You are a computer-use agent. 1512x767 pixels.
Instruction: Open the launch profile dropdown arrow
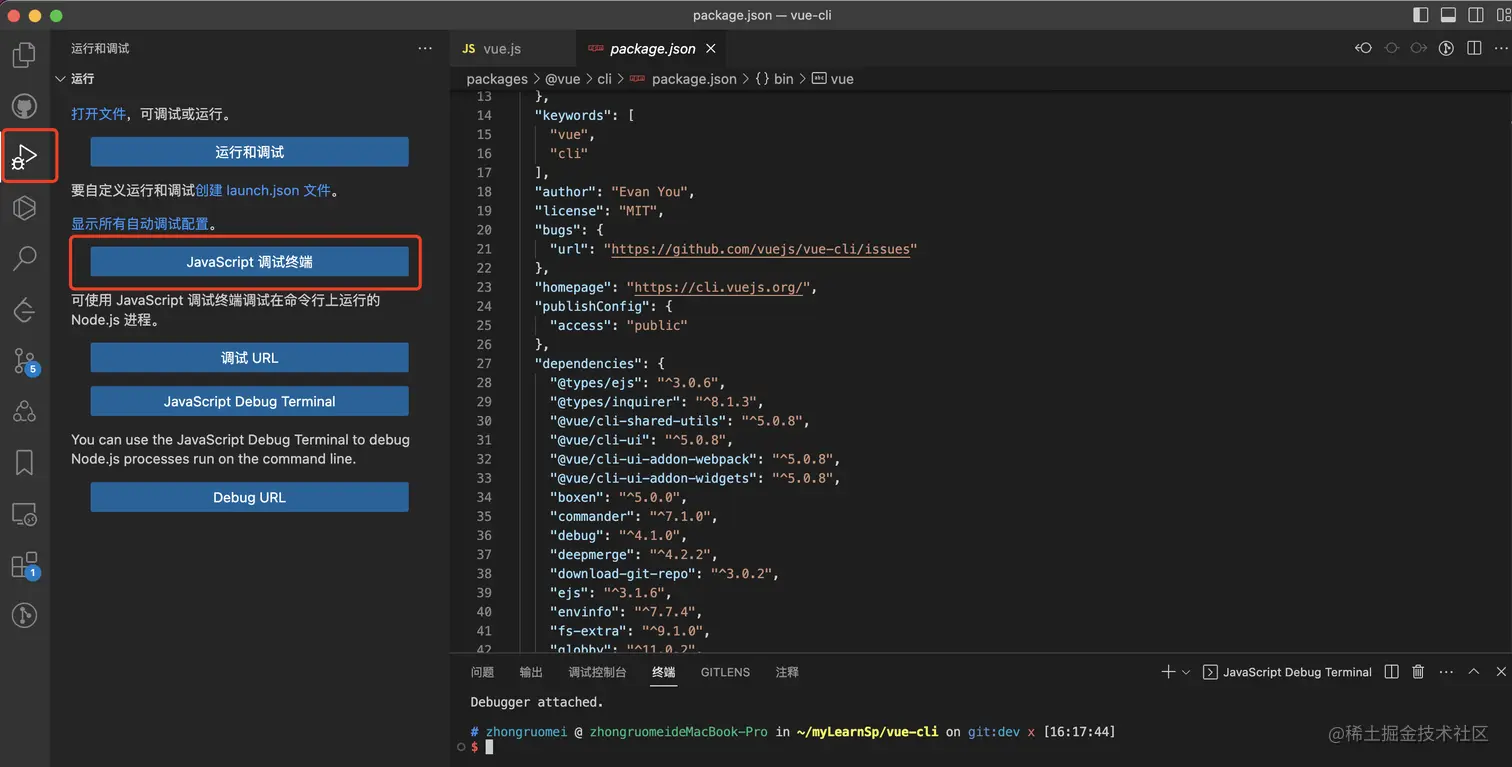1186,672
